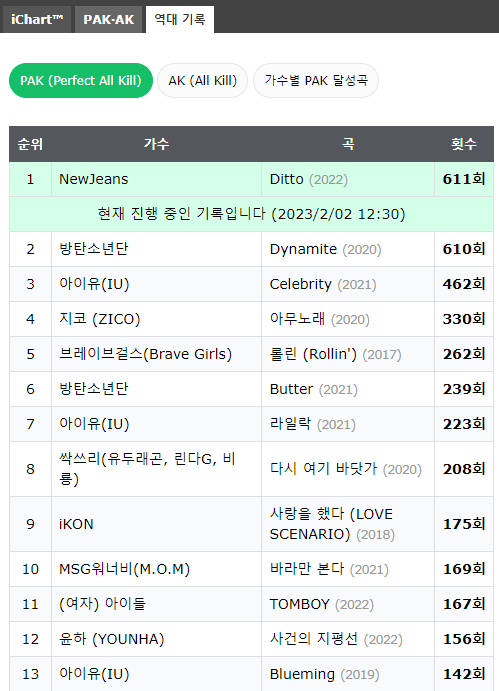Select the iKON artist cell
Image resolution: width=499 pixels, height=691 pixels.
click(x=156, y=524)
